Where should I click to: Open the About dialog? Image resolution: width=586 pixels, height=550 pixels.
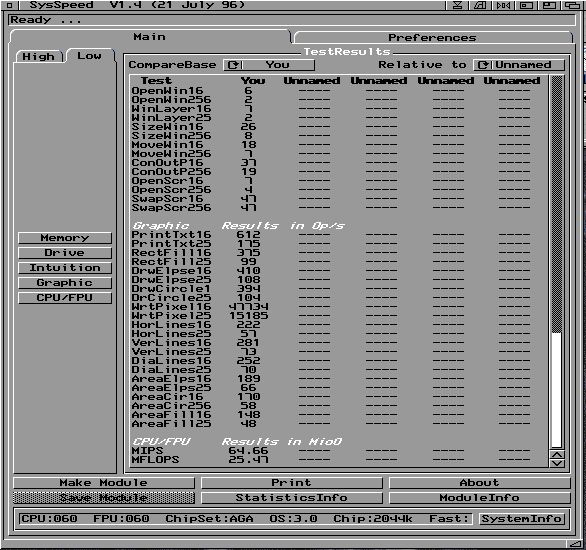point(480,483)
